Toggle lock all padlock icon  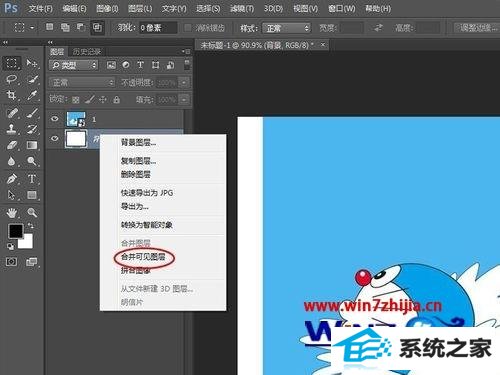pos(116,99)
